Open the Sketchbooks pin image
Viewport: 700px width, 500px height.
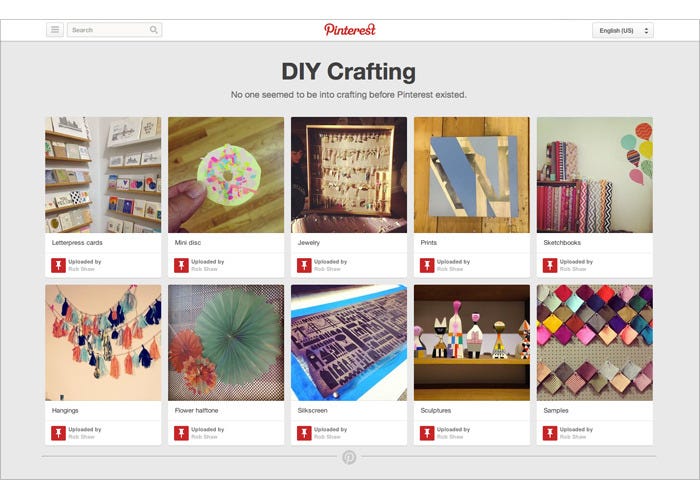595,175
